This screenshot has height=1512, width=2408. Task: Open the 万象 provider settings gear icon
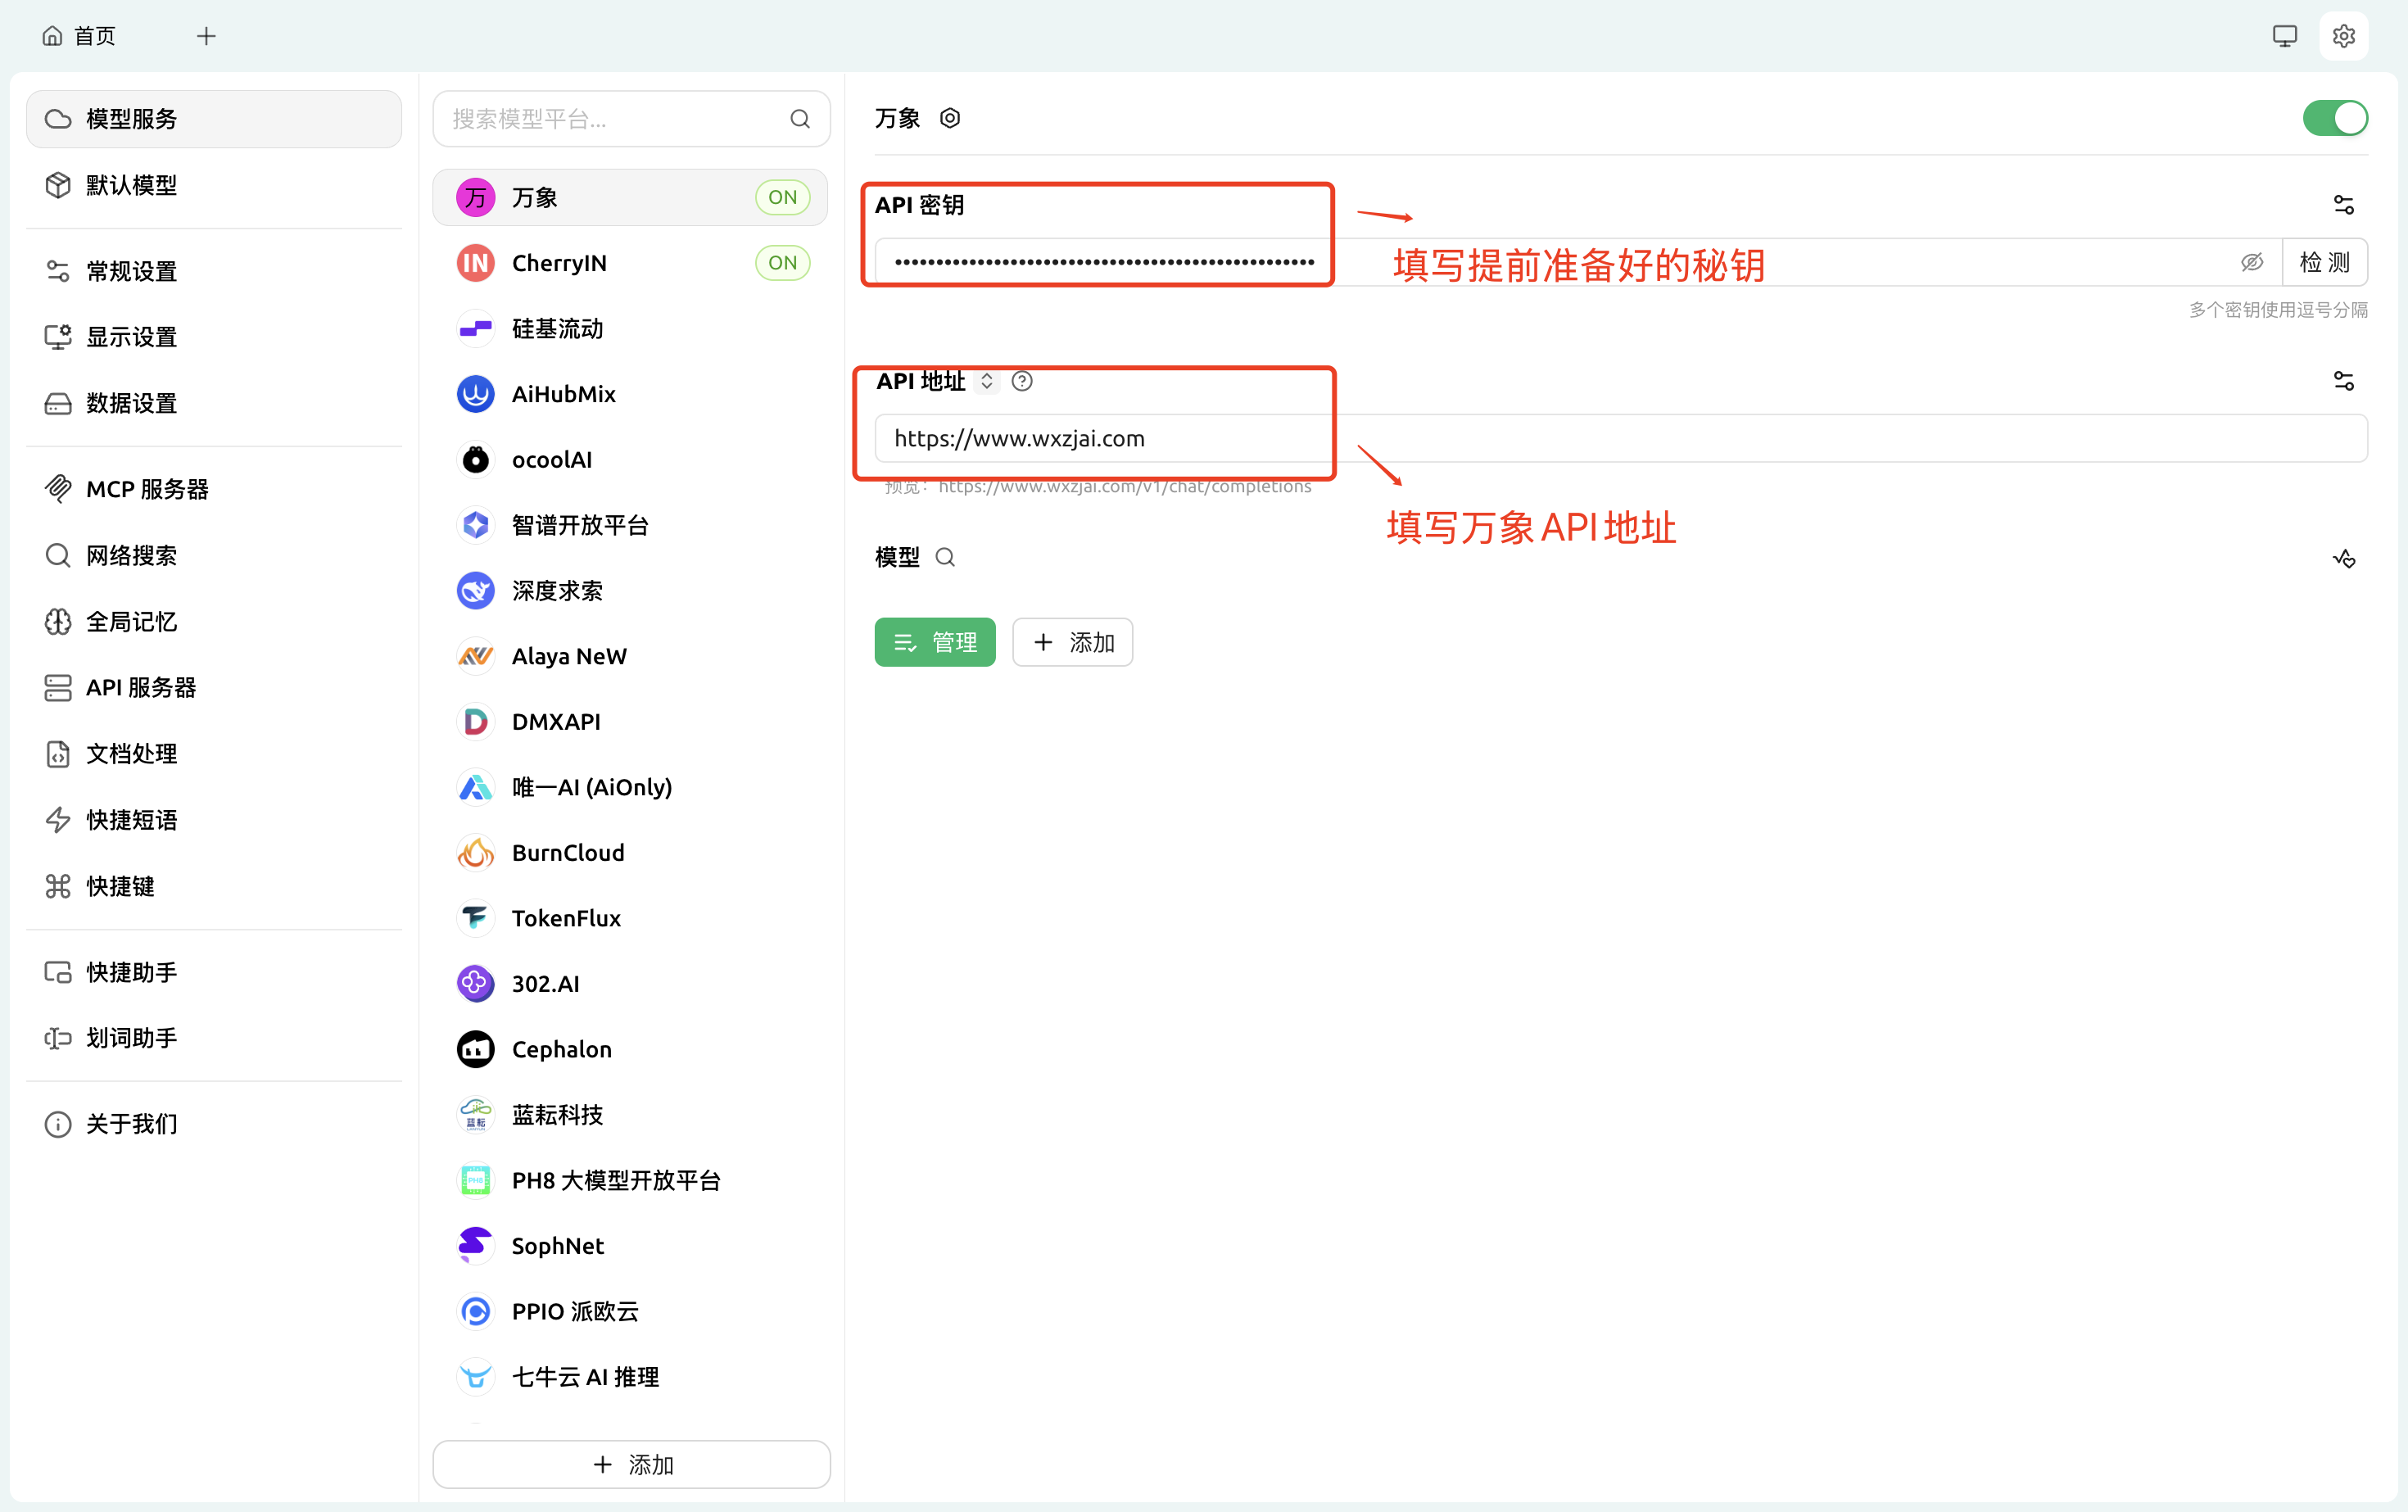950,118
